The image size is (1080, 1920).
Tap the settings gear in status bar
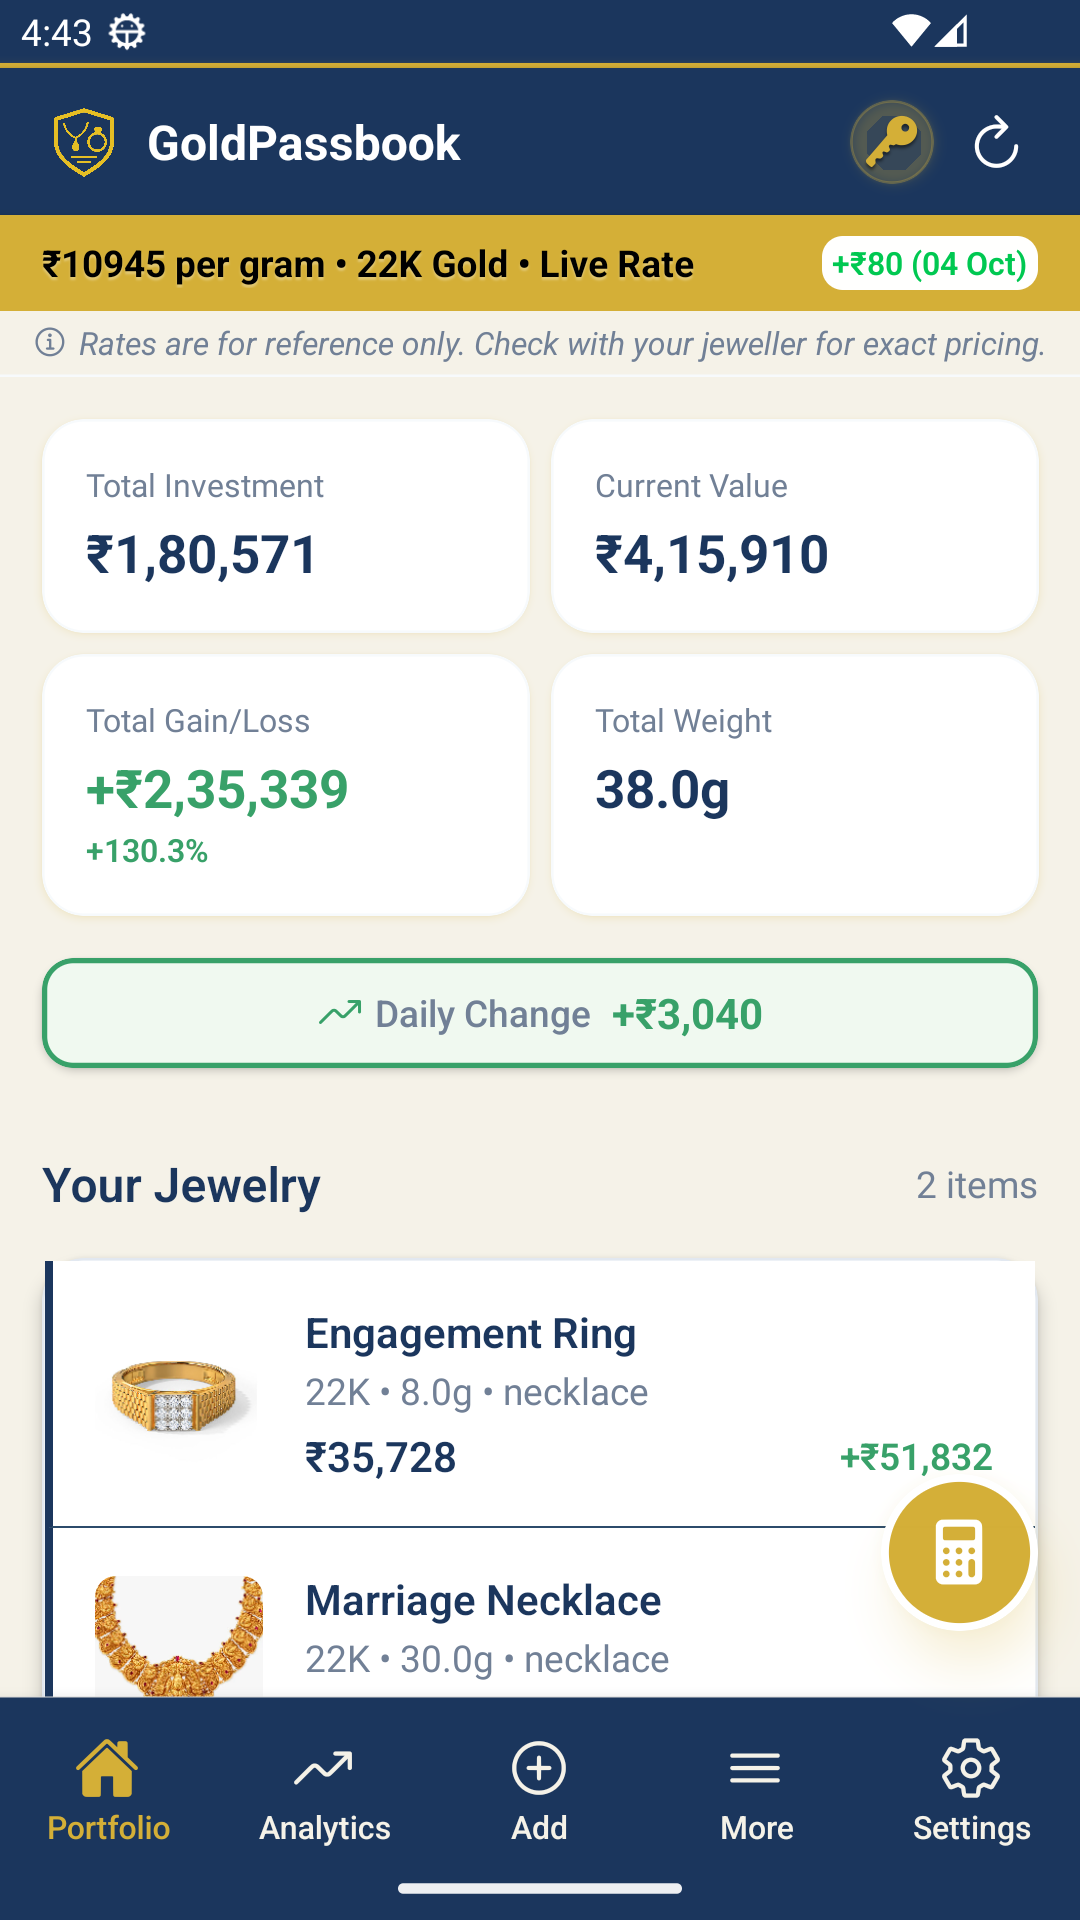[x=127, y=32]
